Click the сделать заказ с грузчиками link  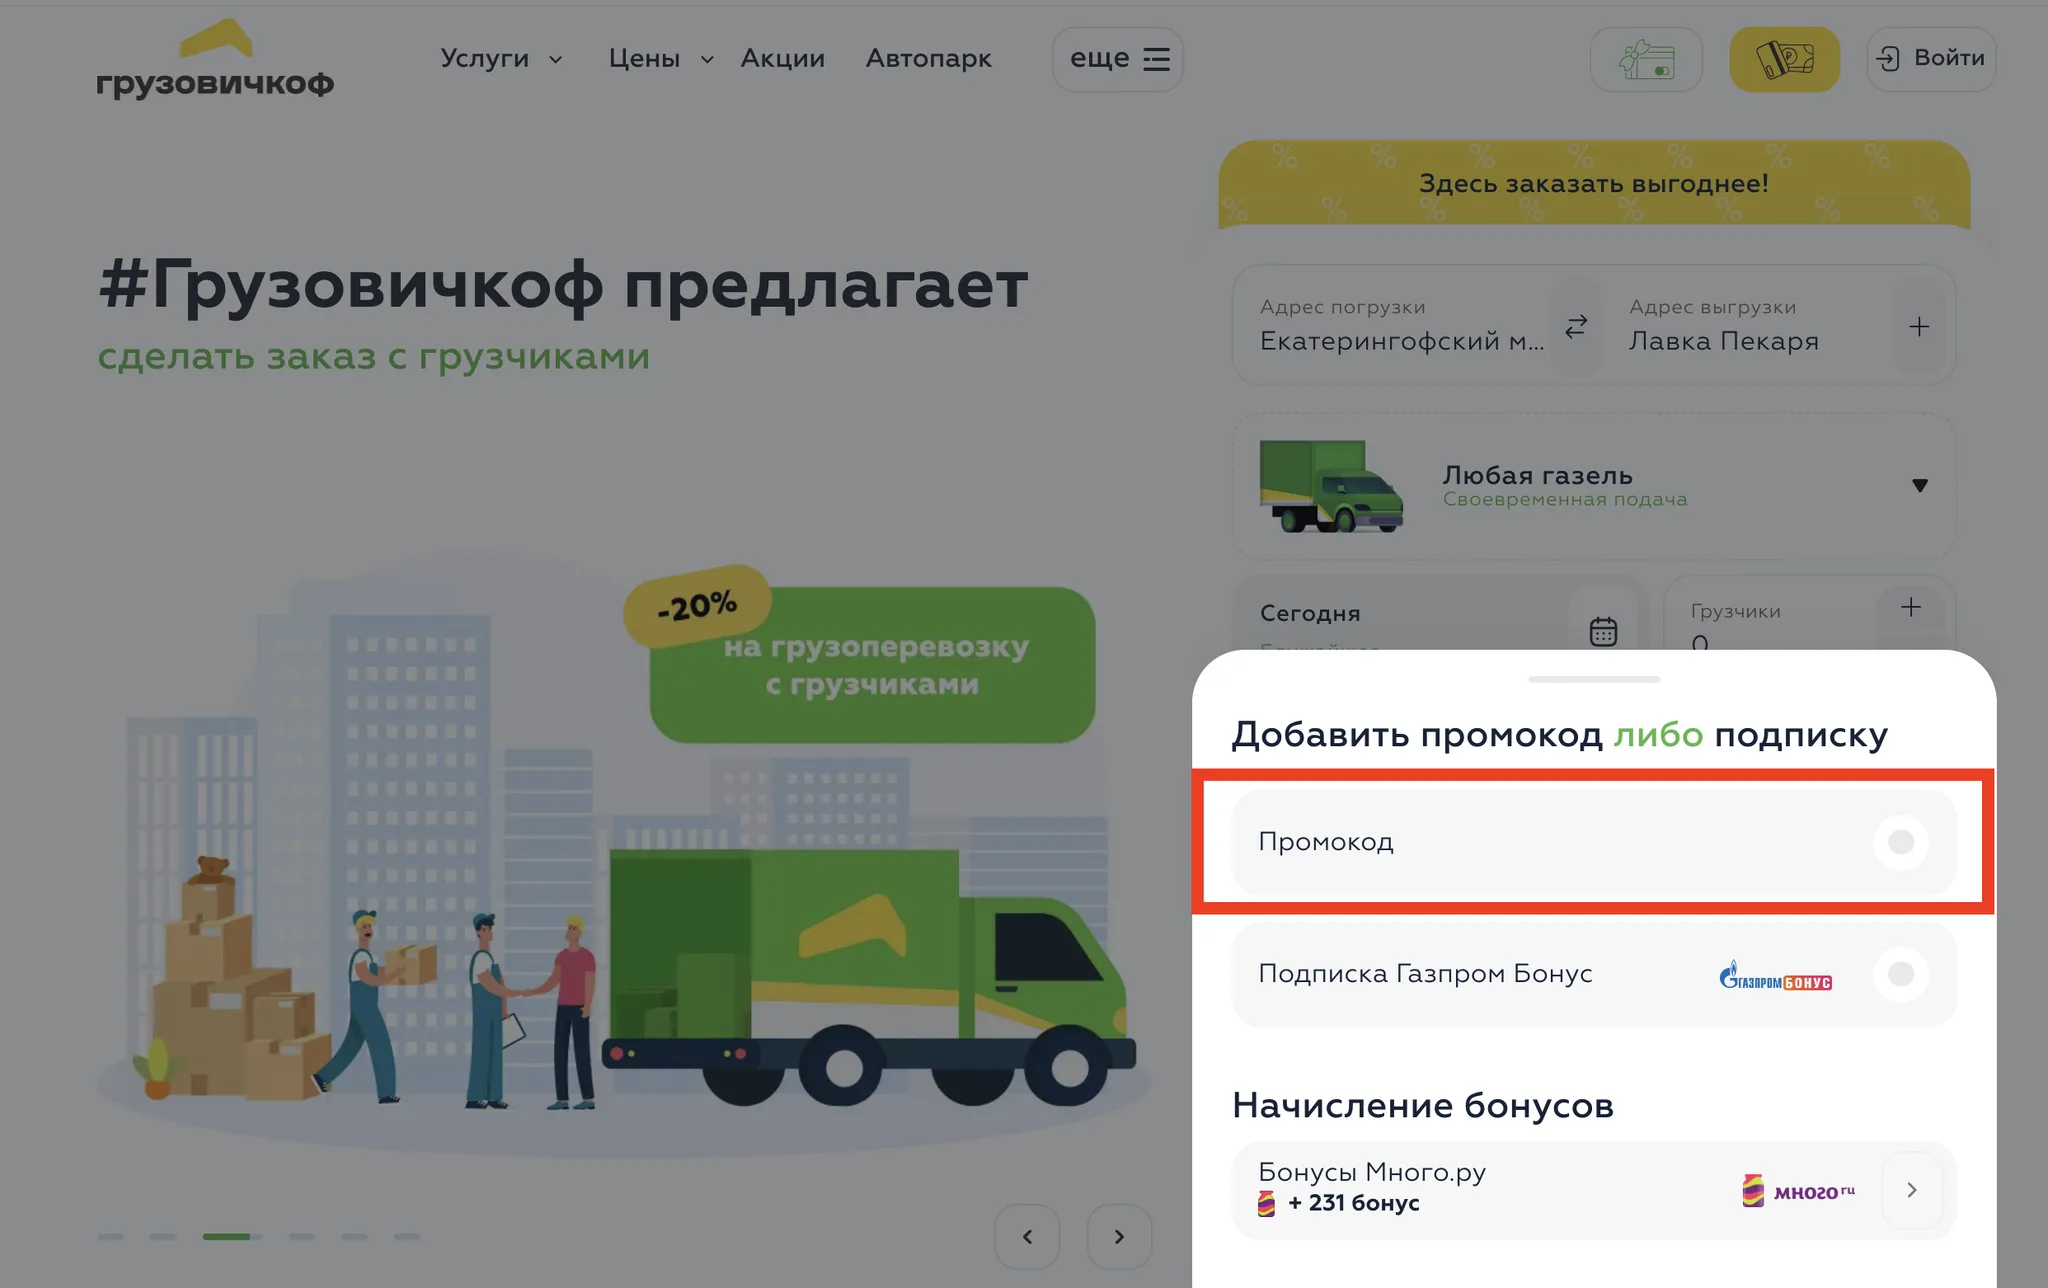373,356
